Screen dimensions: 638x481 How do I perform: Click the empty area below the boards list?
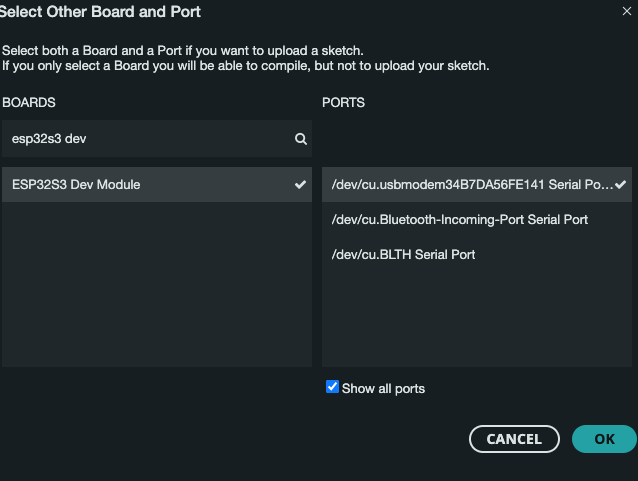click(156, 290)
